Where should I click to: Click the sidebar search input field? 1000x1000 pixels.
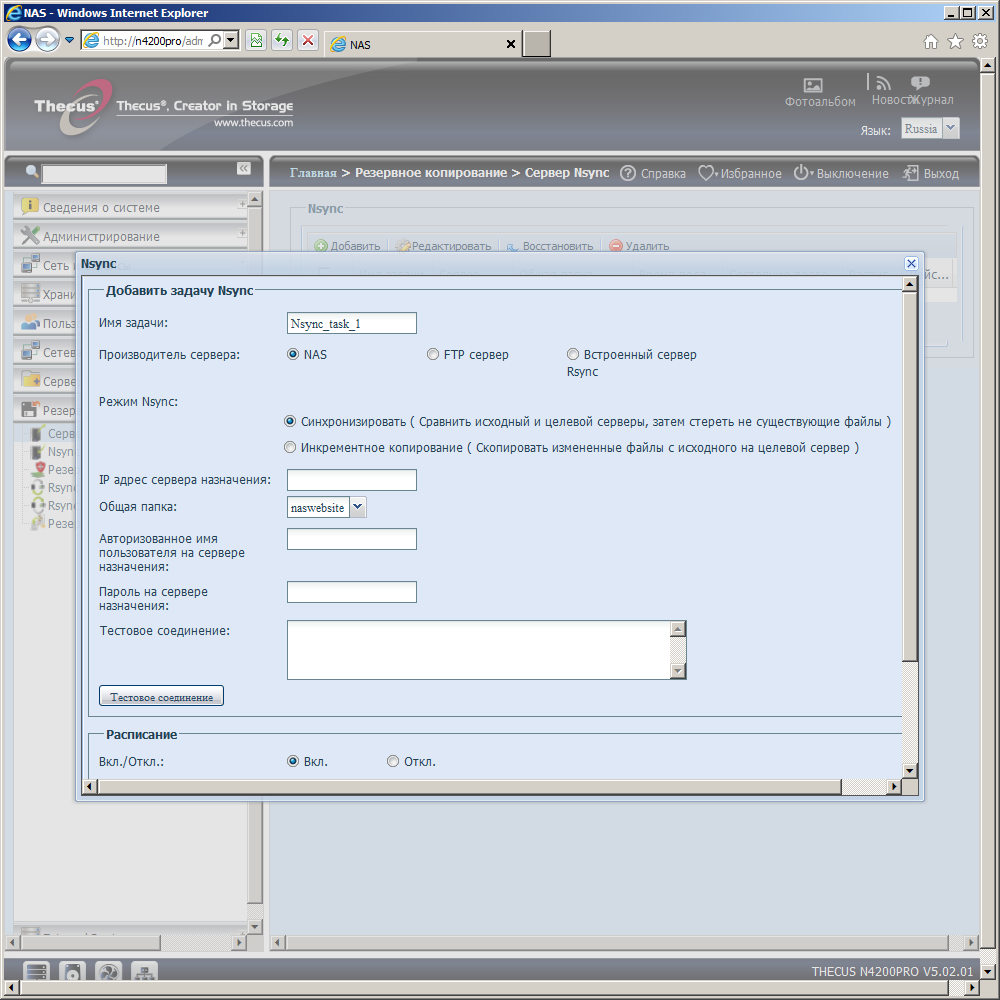104,173
